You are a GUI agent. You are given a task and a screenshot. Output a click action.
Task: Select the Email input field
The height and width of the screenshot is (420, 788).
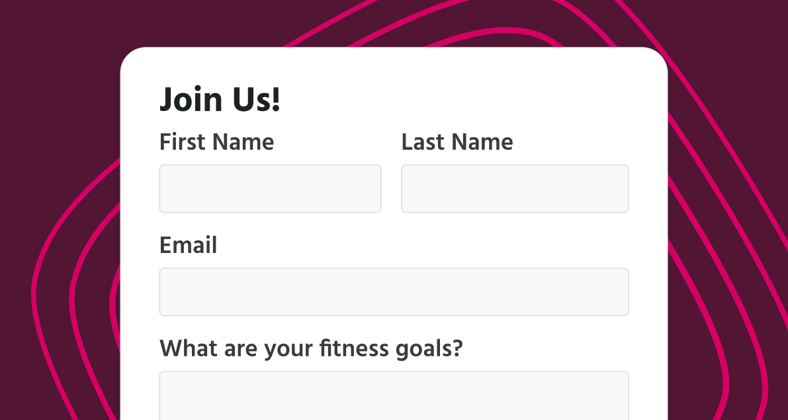394,292
